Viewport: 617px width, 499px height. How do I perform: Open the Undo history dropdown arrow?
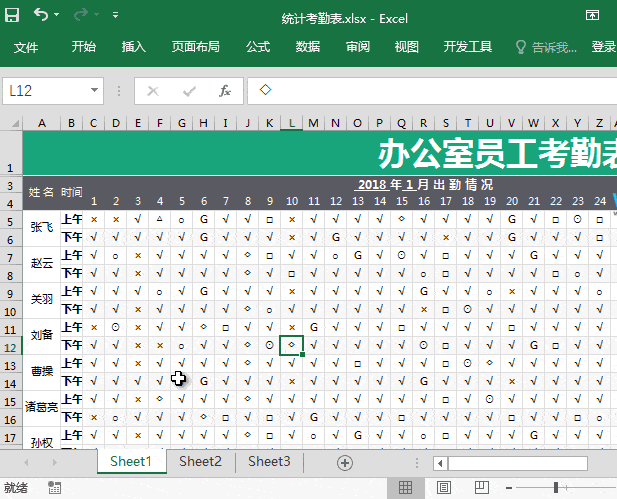click(57, 16)
